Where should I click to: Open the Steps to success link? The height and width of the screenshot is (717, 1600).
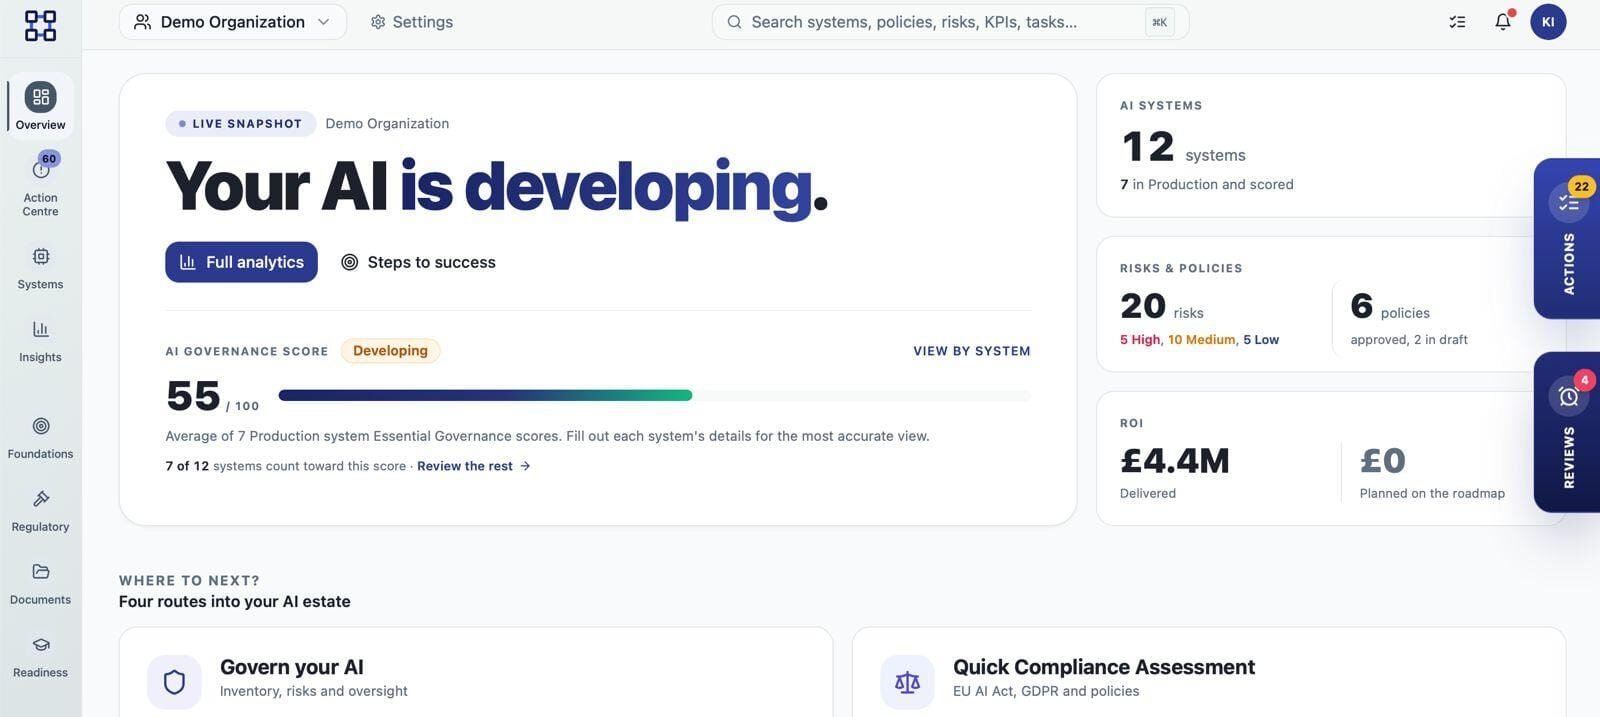[x=419, y=262]
